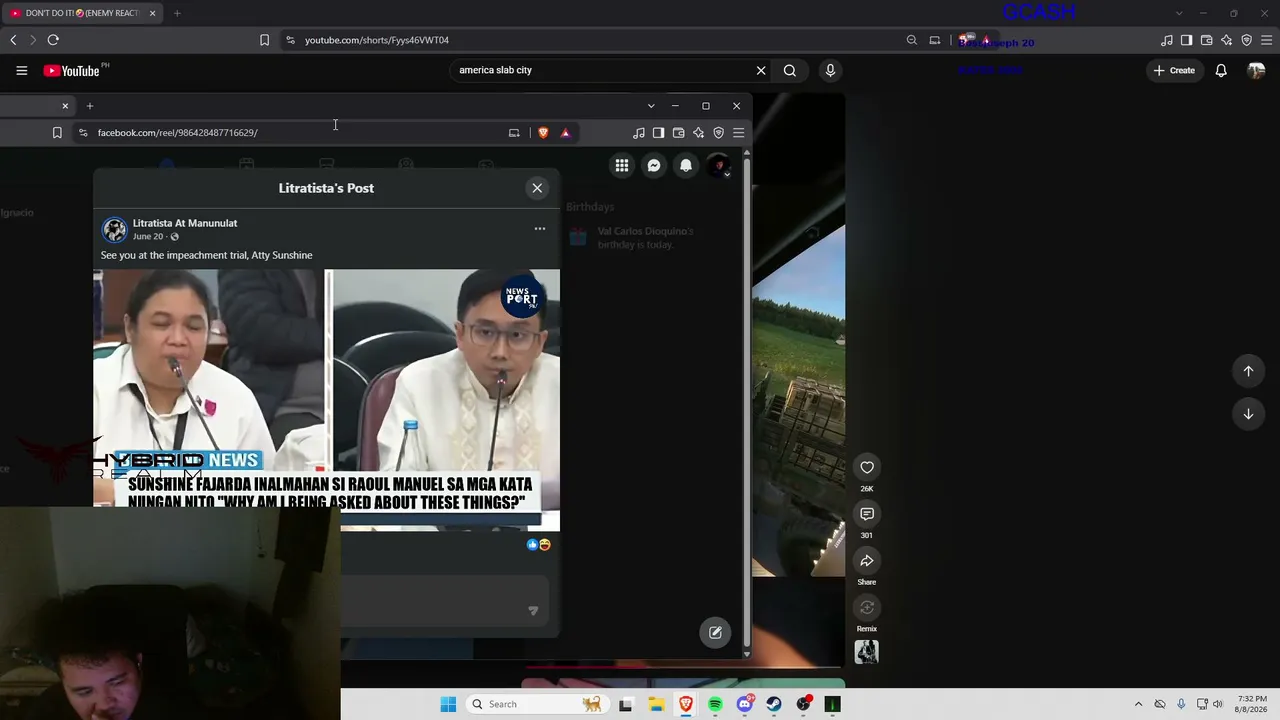Like the YouTube short

point(867,467)
